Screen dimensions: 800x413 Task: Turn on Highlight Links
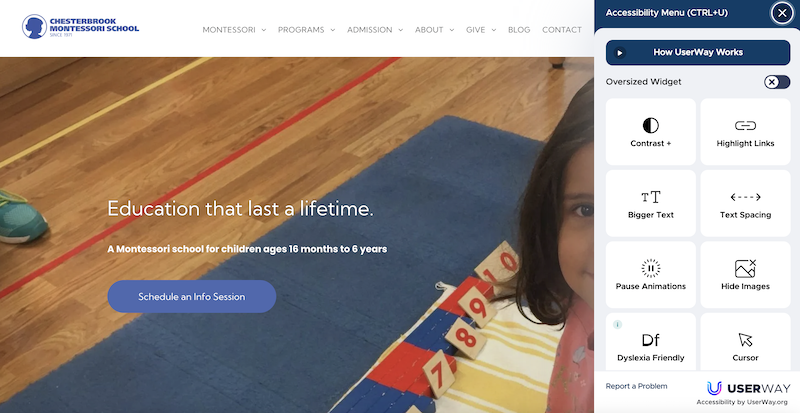point(745,132)
